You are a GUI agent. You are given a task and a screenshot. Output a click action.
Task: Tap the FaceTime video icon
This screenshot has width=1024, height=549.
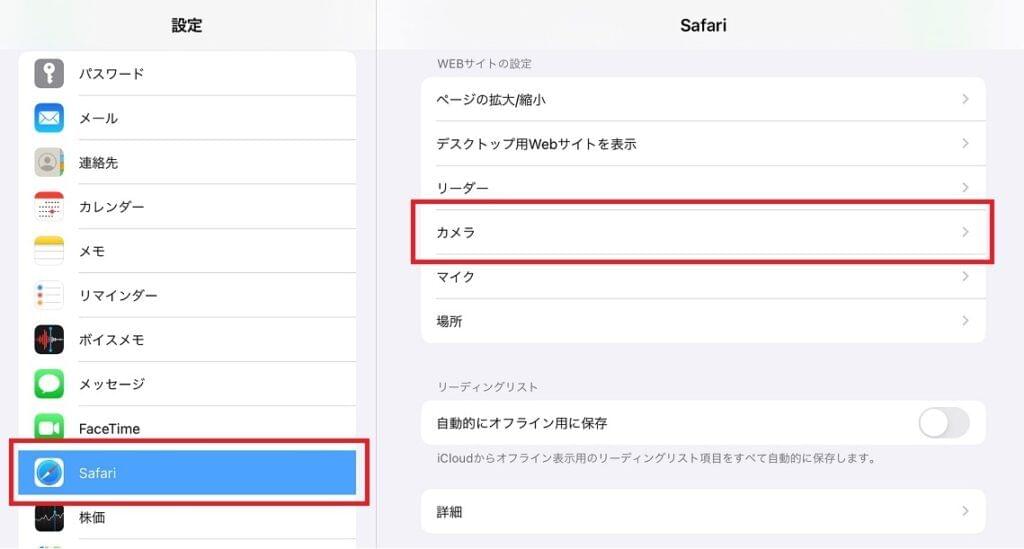pyautogui.click(x=49, y=428)
